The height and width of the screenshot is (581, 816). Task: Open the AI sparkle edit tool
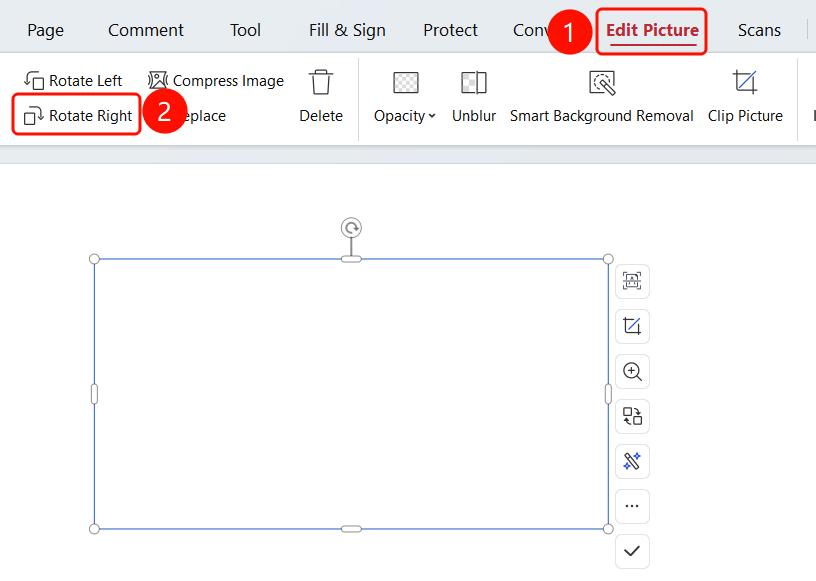(x=632, y=461)
